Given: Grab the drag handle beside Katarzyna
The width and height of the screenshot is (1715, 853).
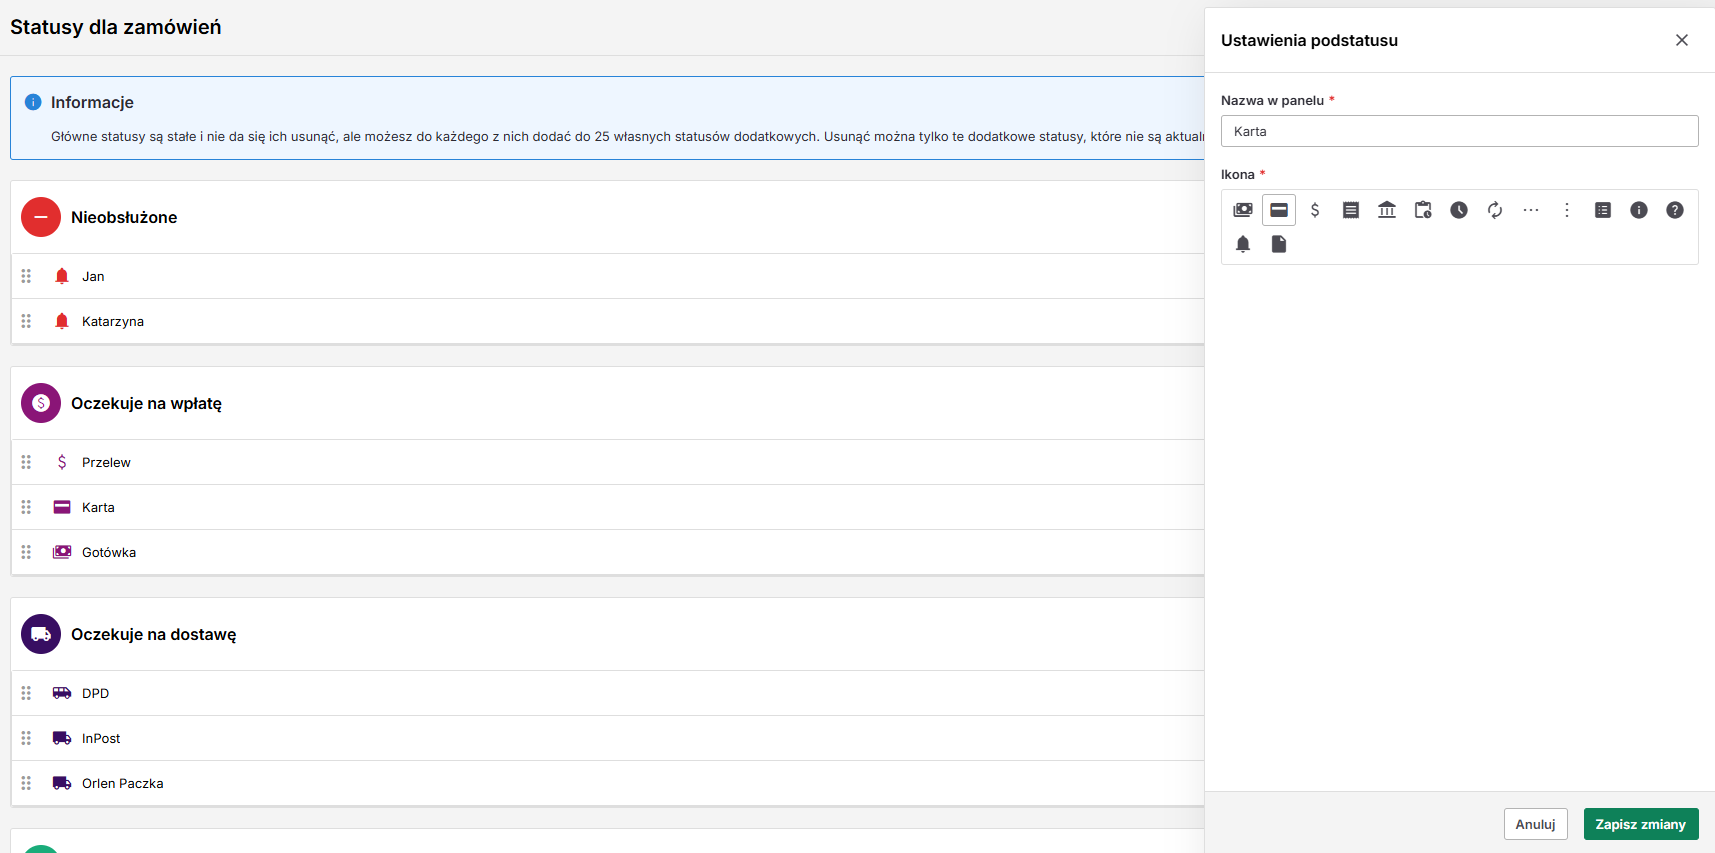Looking at the screenshot, I should coord(27,321).
